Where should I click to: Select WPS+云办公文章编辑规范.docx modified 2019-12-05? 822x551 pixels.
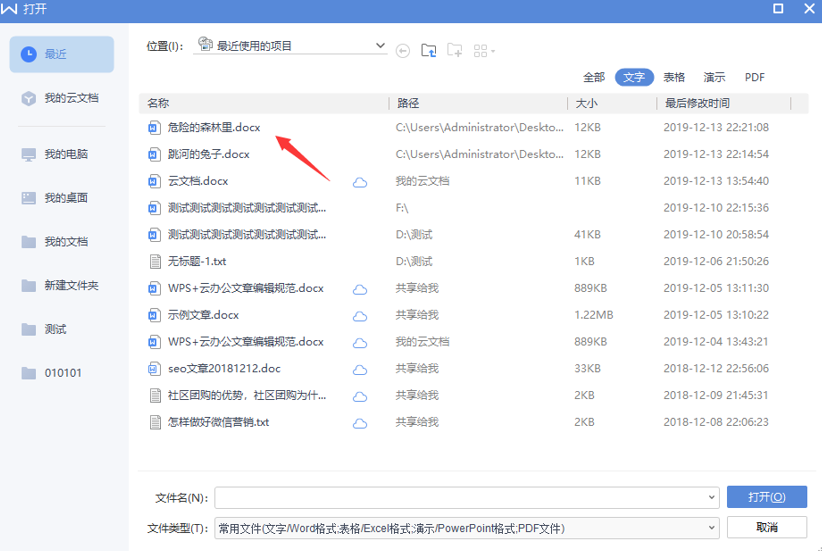coord(245,288)
